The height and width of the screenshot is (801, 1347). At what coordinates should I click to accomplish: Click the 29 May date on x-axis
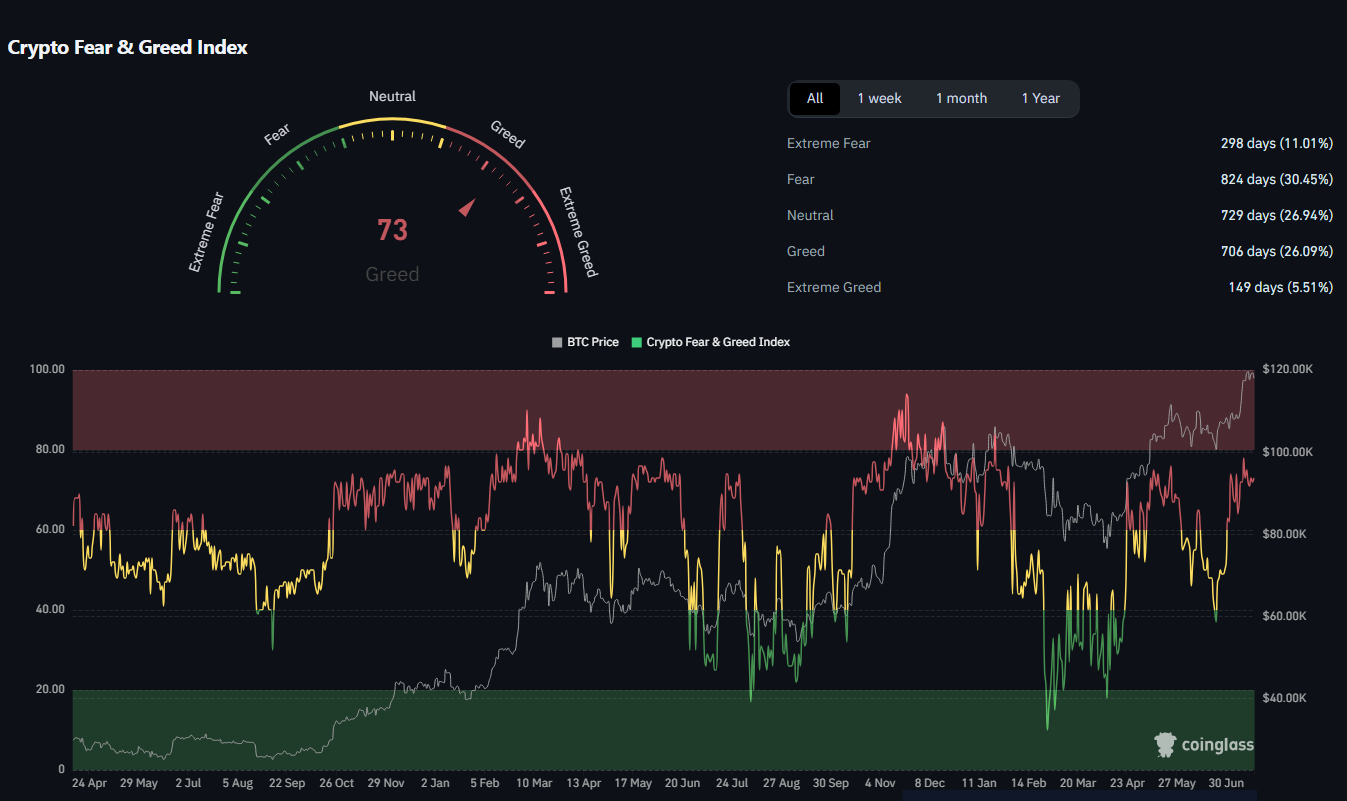pos(138,783)
